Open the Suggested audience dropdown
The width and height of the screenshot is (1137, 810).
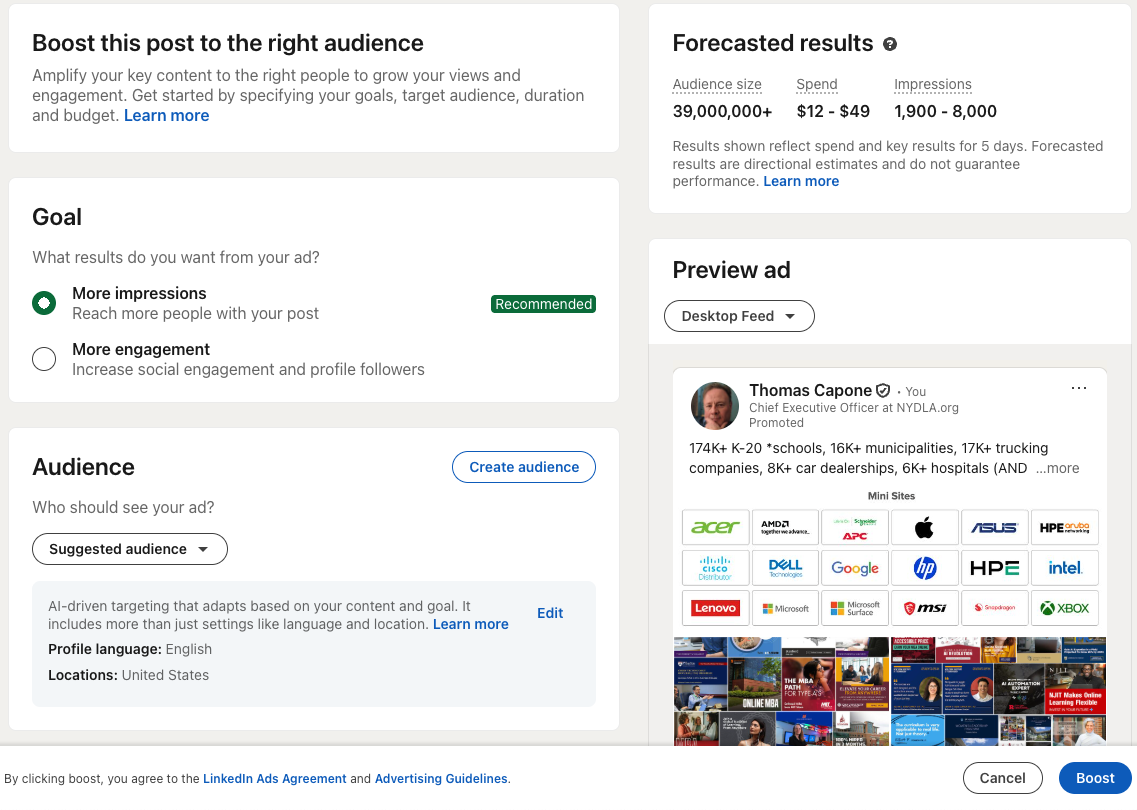tap(130, 549)
